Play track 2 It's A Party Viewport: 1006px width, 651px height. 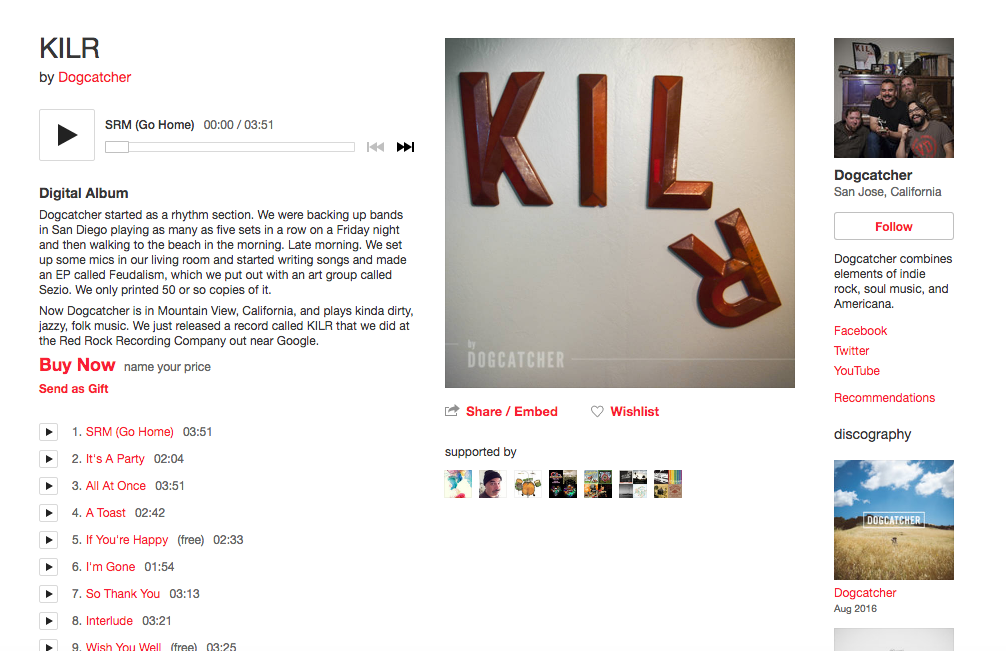pos(49,459)
